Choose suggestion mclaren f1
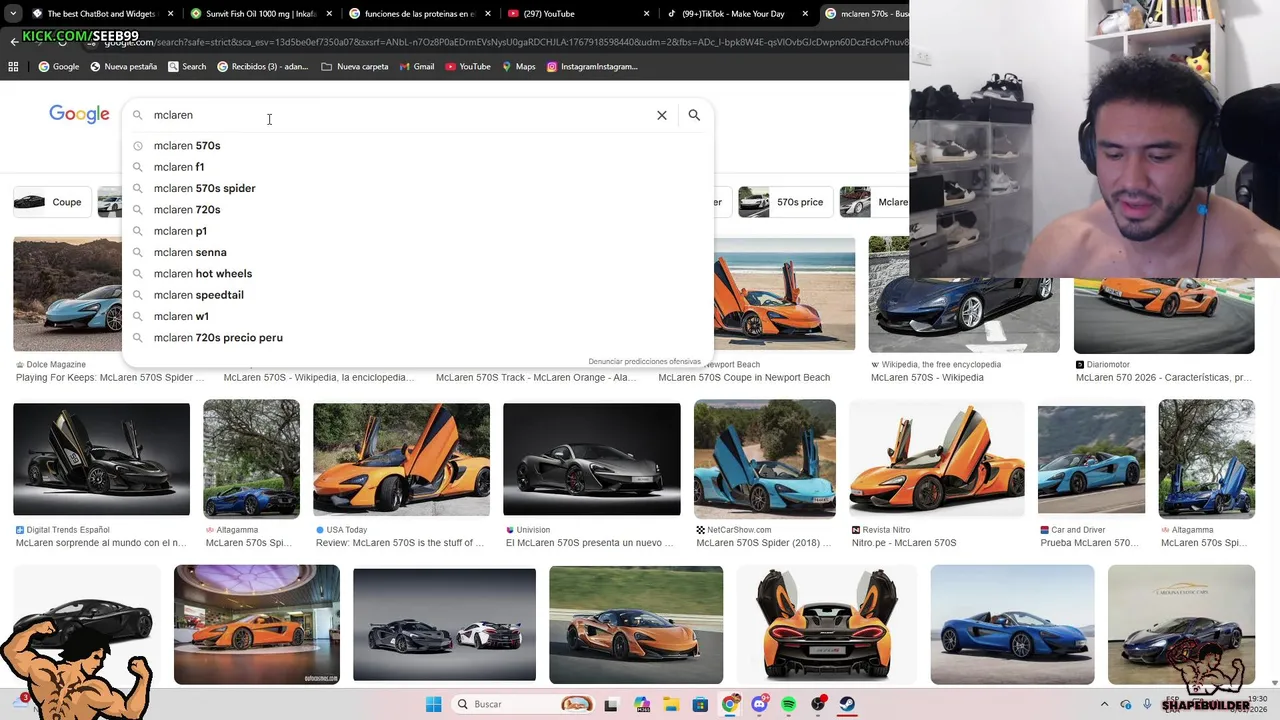Viewport: 1280px width, 720px height. click(417, 167)
